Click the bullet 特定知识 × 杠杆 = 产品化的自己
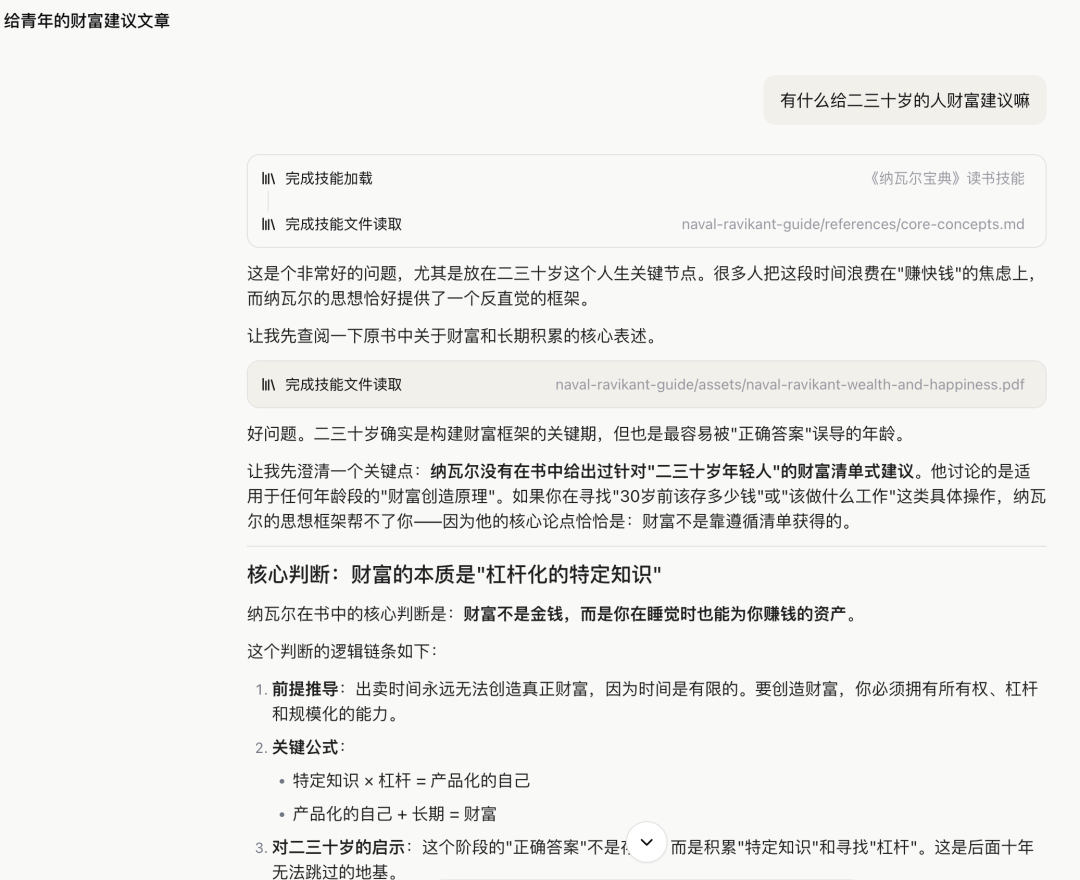The width and height of the screenshot is (1080, 880). coord(411,781)
